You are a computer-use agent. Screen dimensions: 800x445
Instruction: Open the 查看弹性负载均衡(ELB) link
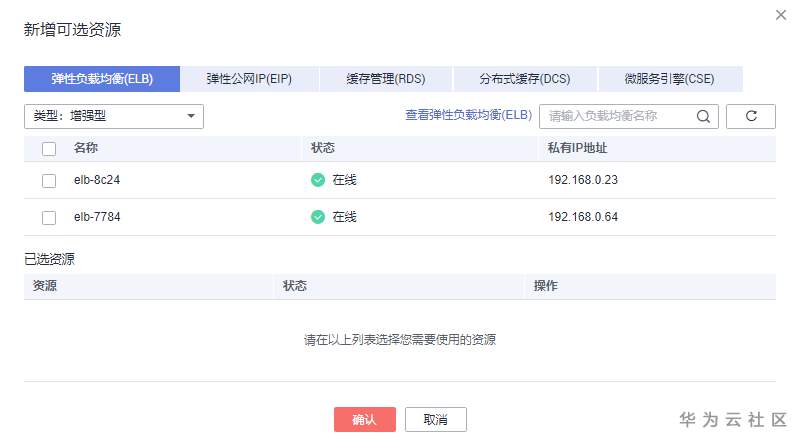coord(468,115)
